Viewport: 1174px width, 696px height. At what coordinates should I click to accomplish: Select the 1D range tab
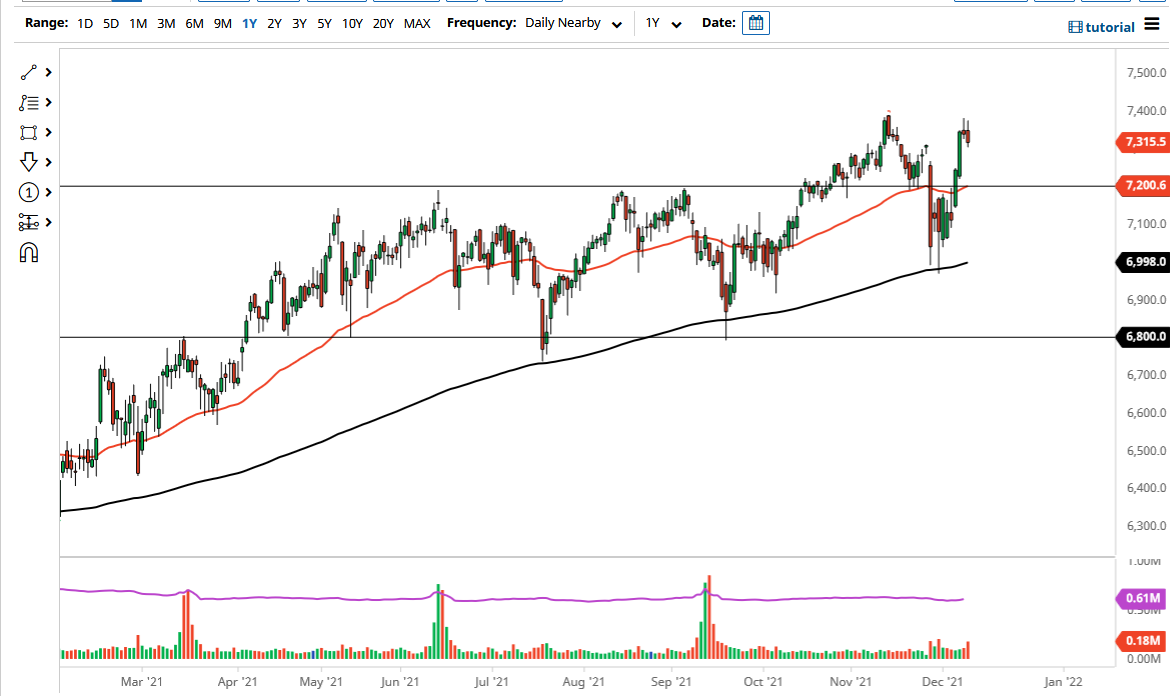(84, 22)
